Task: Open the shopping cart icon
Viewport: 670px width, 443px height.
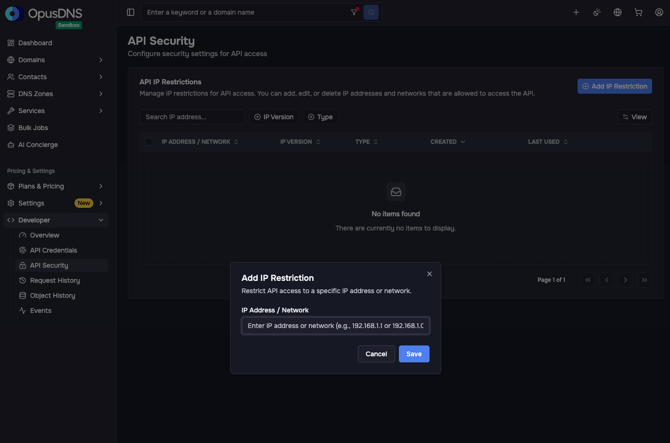Action: [x=638, y=12]
